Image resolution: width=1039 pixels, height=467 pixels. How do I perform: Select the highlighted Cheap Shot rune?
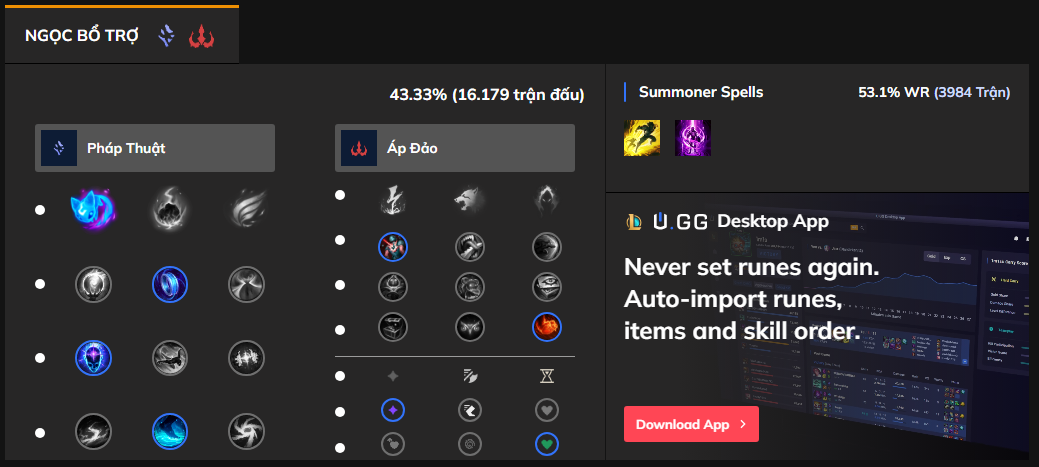[x=393, y=246]
